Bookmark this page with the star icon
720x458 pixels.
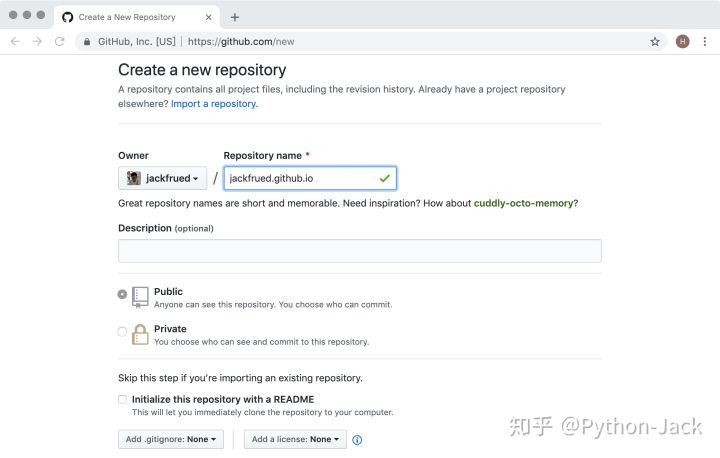coord(655,42)
